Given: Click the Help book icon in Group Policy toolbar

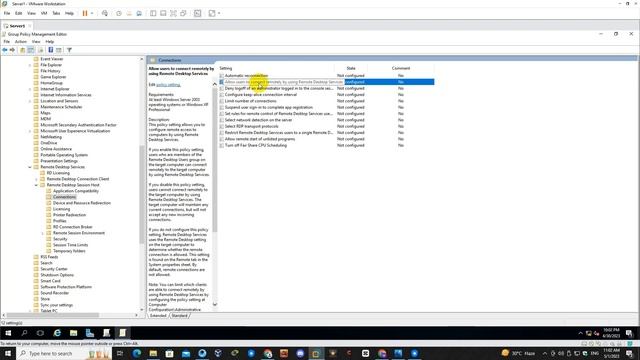Looking at the screenshot, I should (x=51, y=50).
